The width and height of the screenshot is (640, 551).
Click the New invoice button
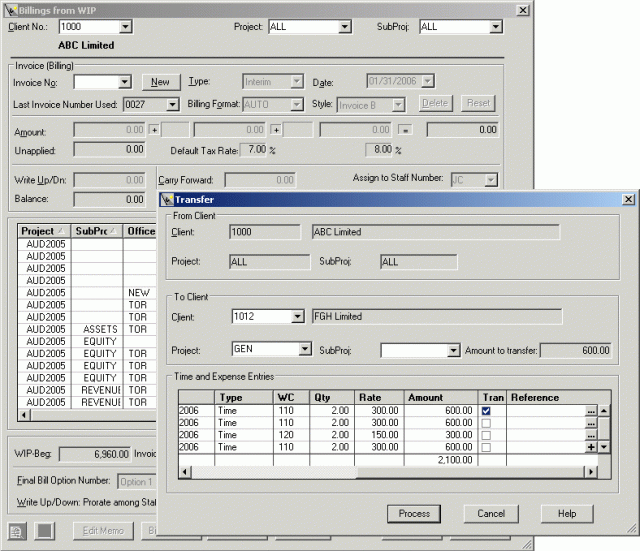tap(160, 81)
